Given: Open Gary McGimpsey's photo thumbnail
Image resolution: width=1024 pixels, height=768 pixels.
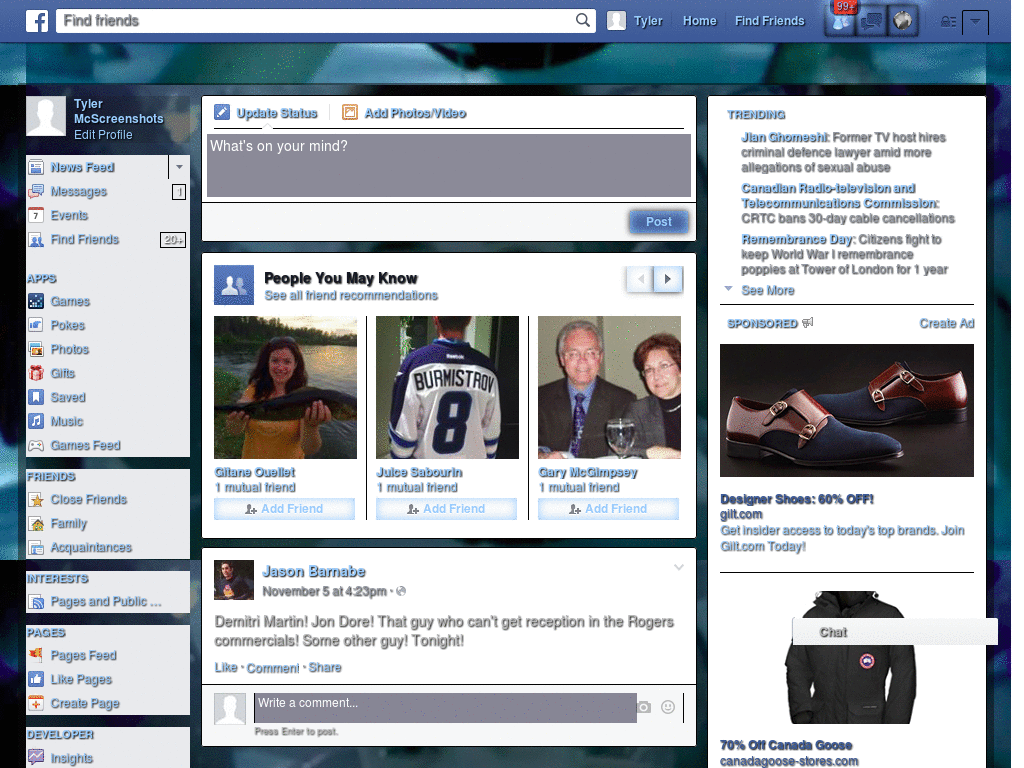Looking at the screenshot, I should click(x=609, y=387).
